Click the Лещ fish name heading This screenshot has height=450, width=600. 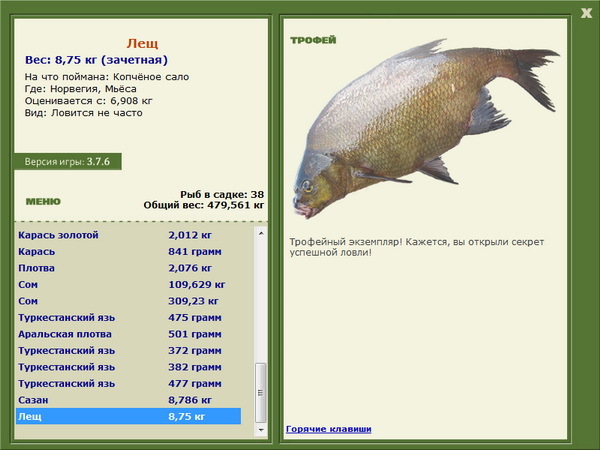tap(142, 43)
